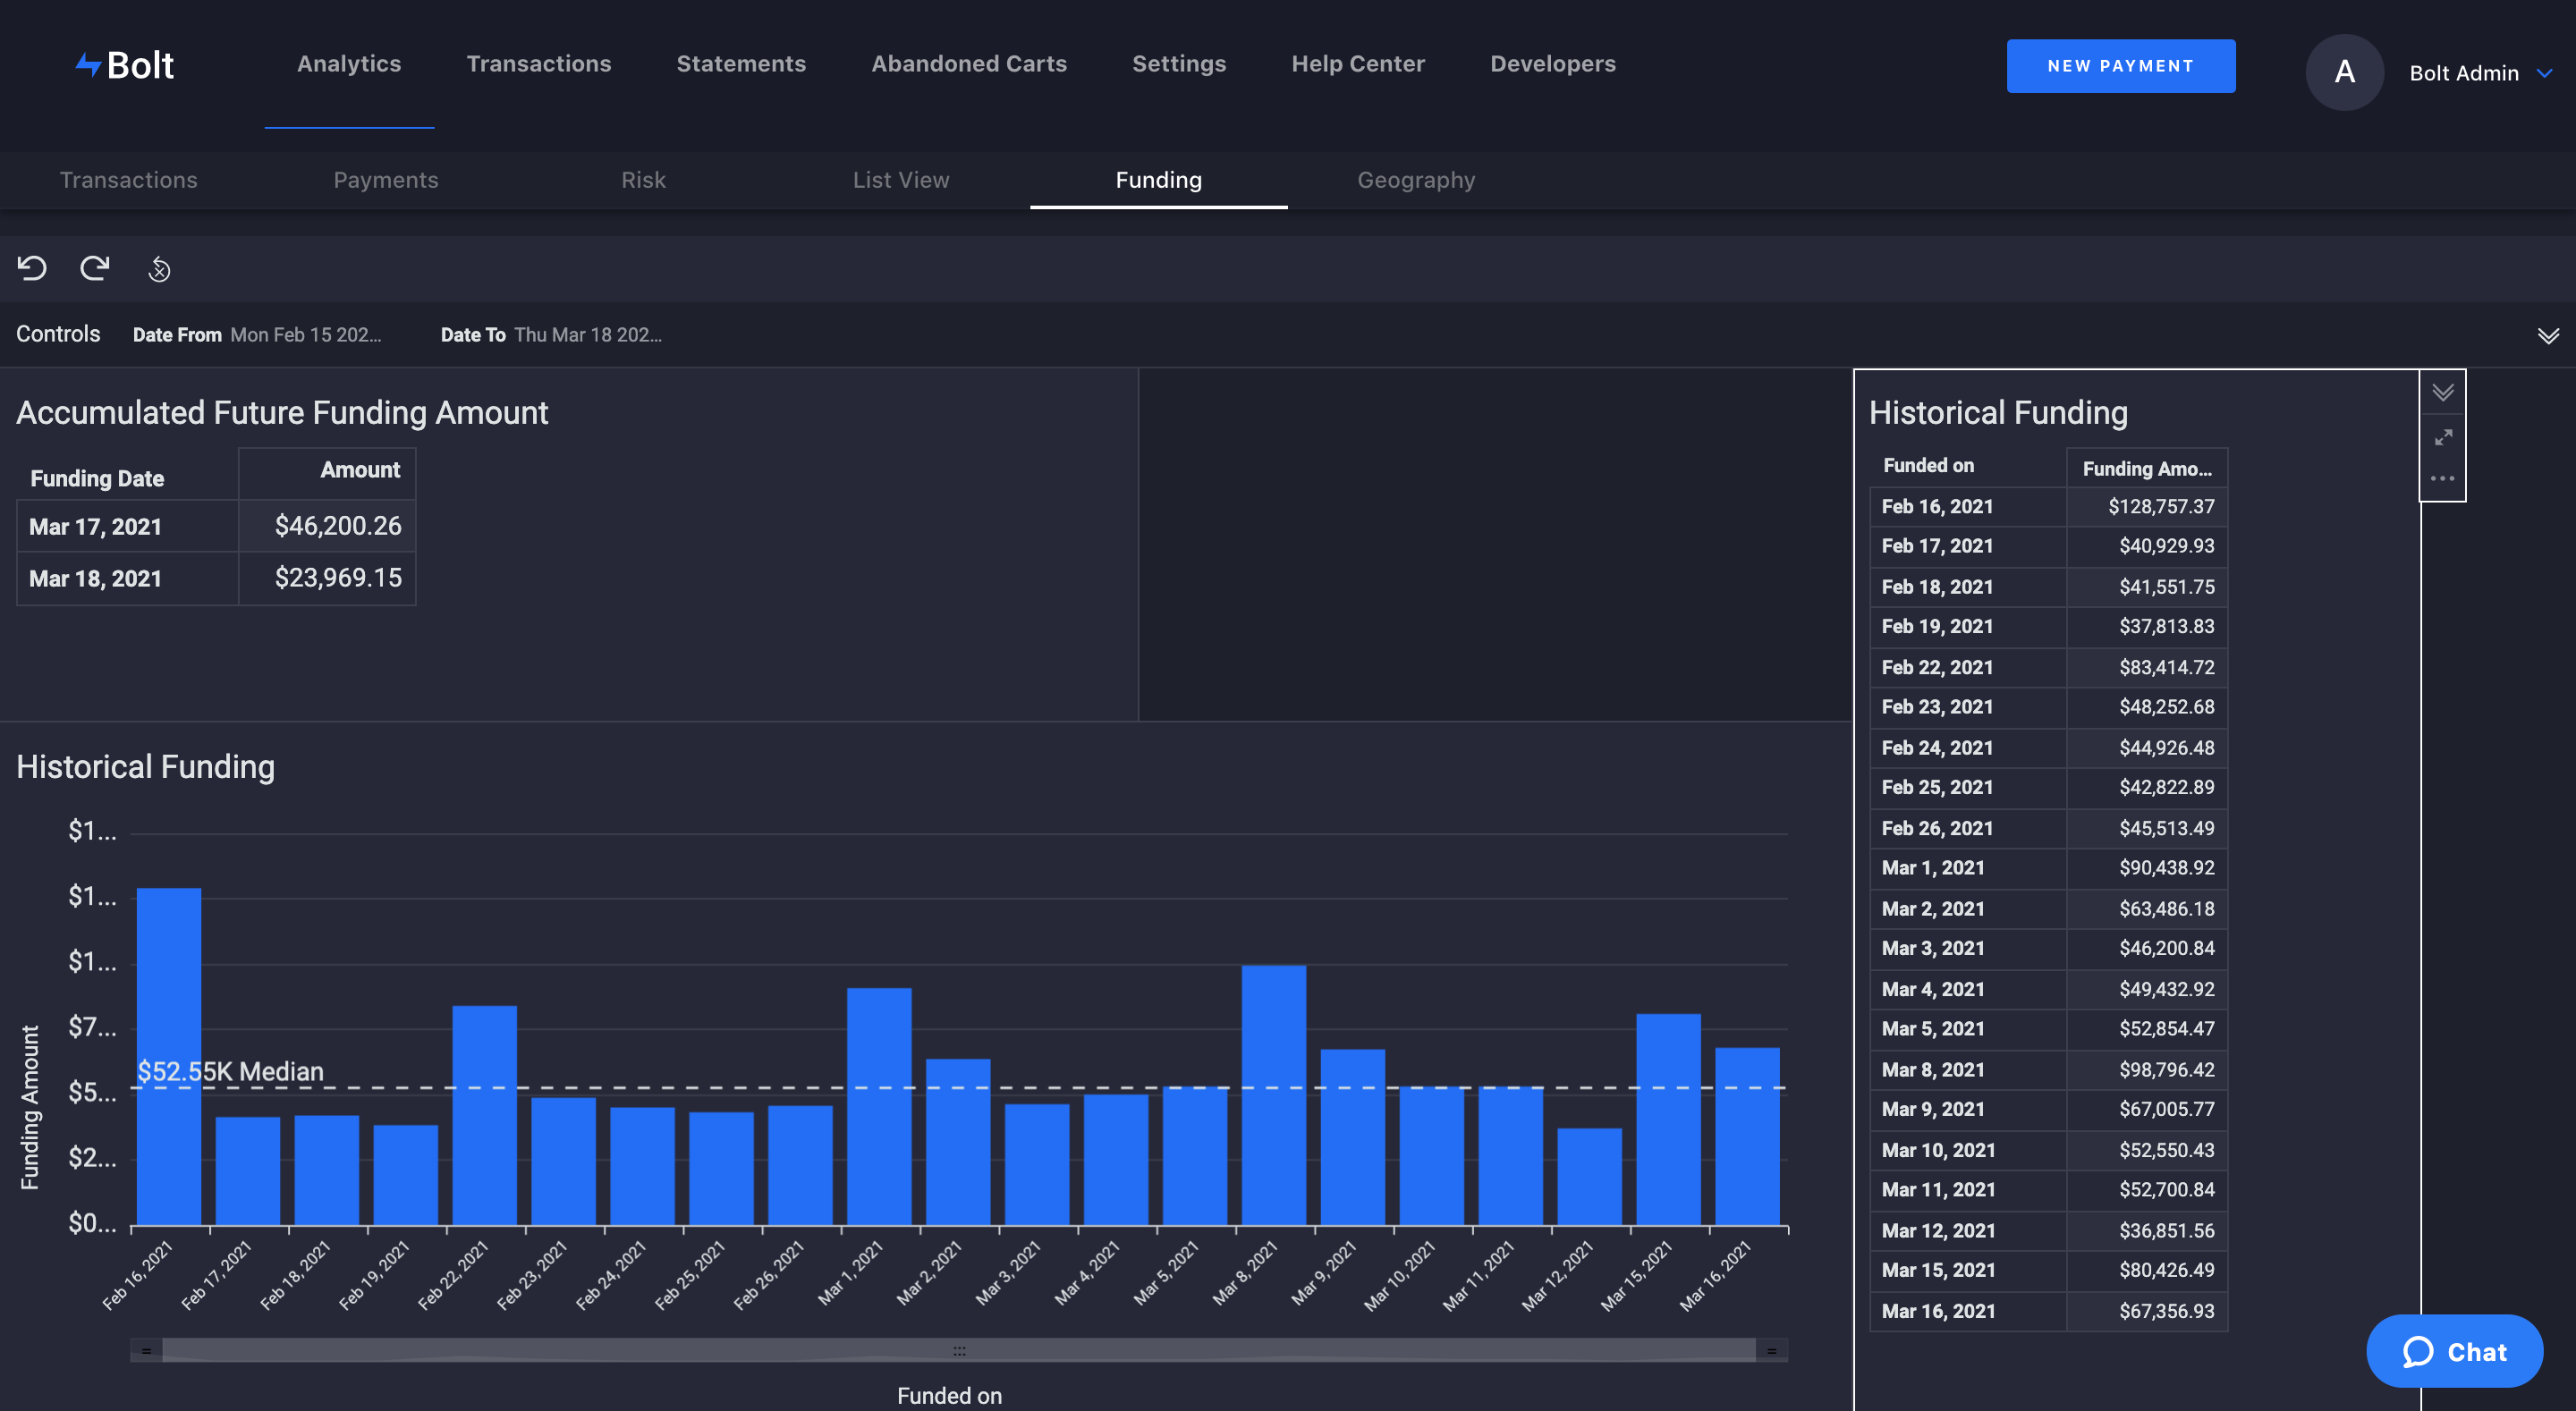Viewport: 2576px width, 1411px height.
Task: Click the $52.55K Median label
Action: pos(230,1072)
